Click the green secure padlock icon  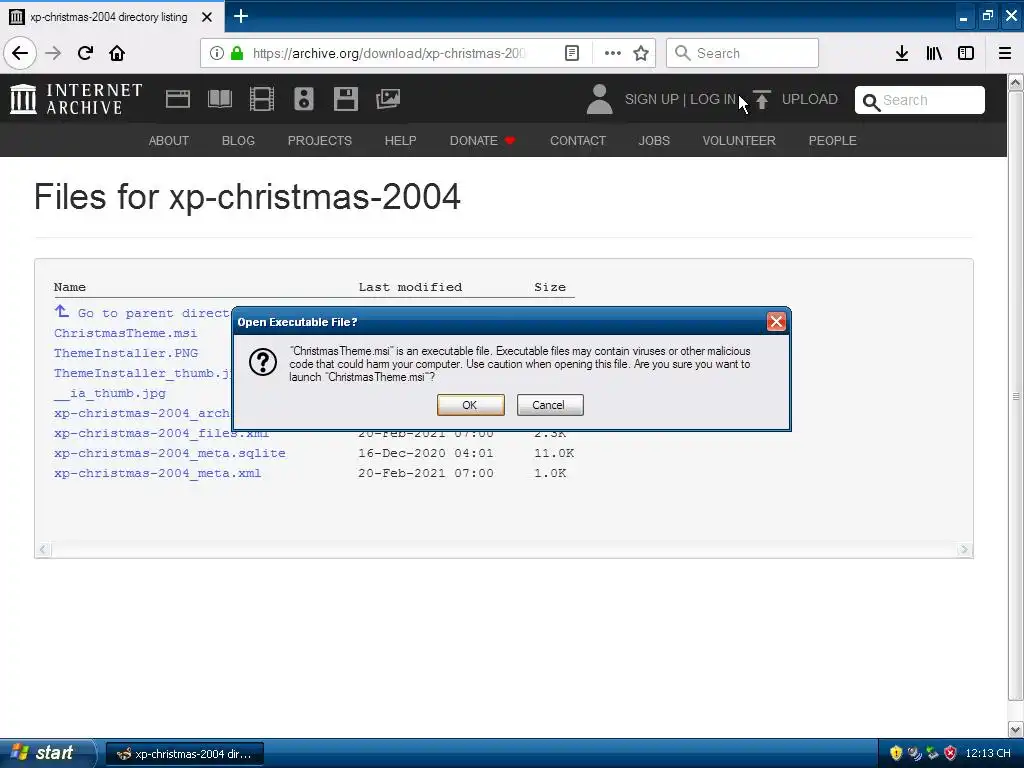coord(237,53)
